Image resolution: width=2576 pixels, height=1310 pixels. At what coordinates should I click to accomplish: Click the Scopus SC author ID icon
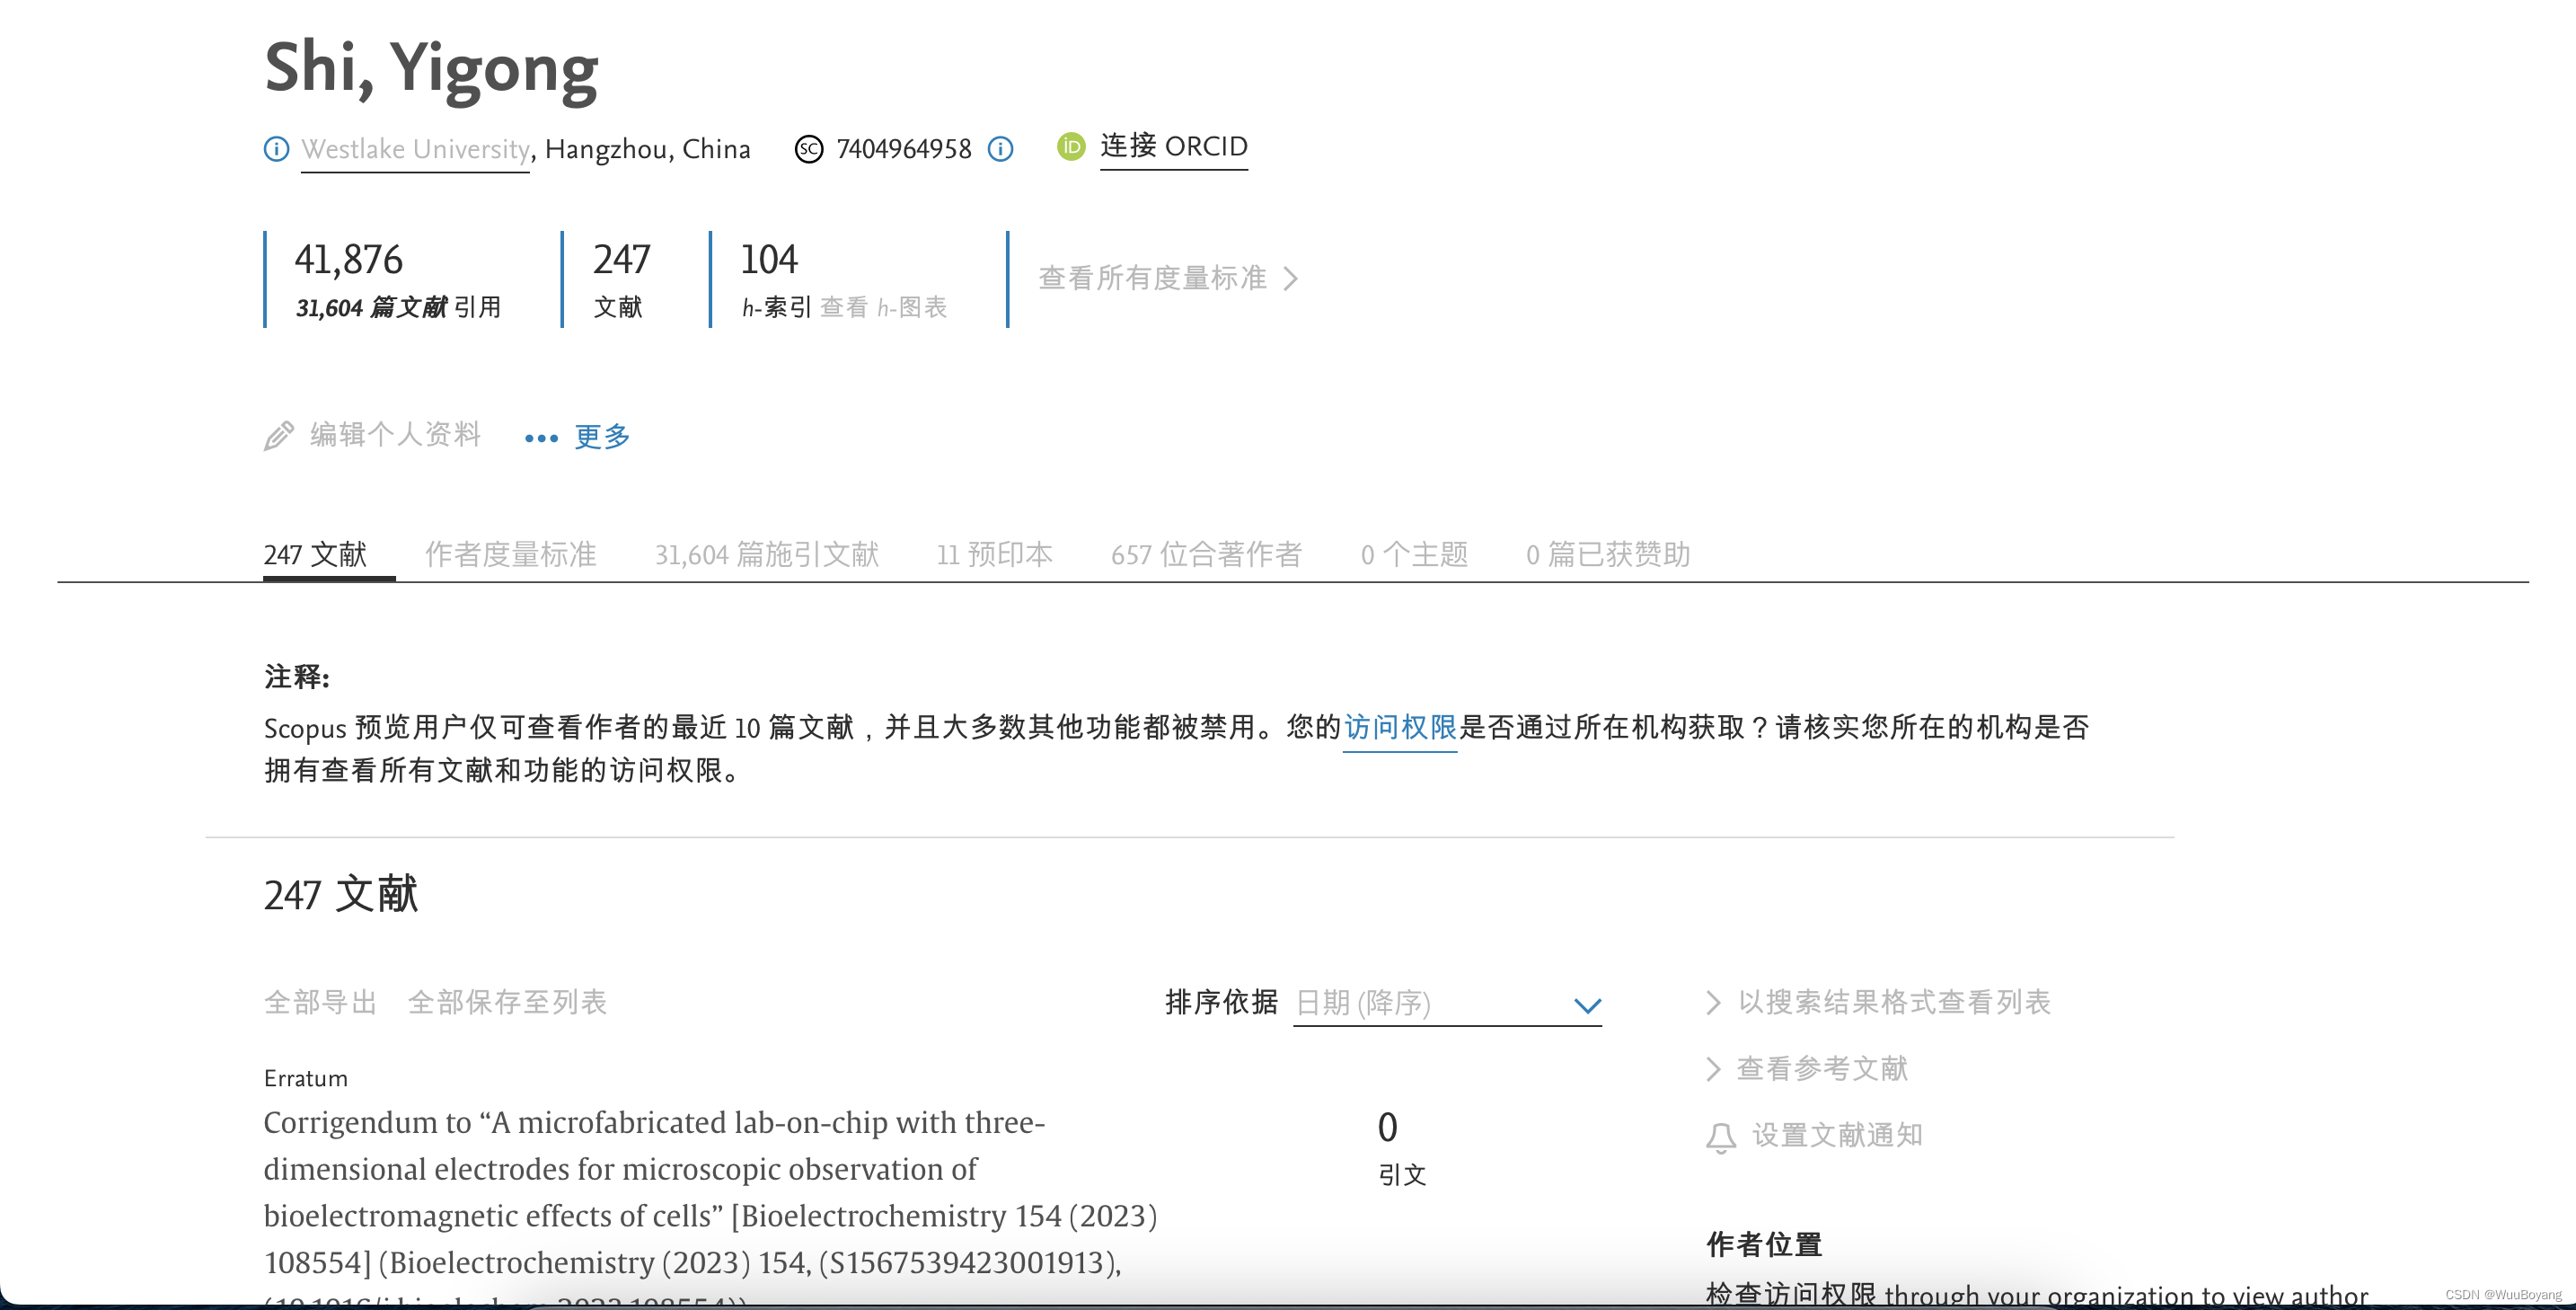808,149
